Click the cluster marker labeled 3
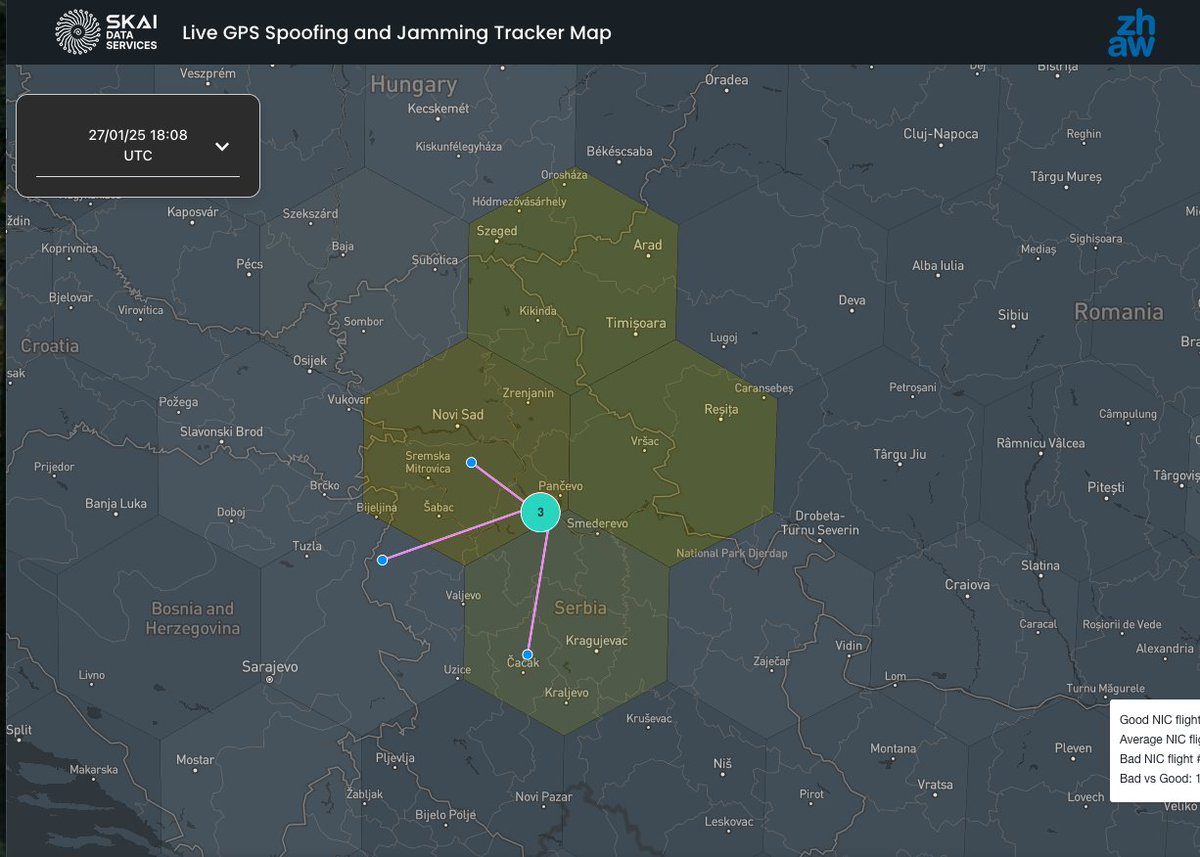The image size is (1200, 857). (541, 512)
